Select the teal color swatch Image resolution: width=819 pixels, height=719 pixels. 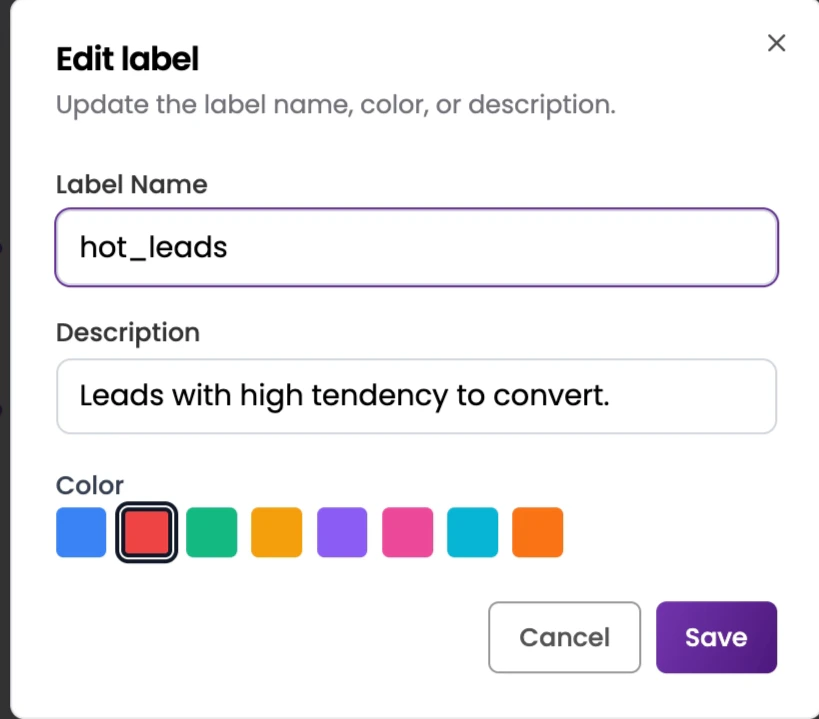click(471, 532)
